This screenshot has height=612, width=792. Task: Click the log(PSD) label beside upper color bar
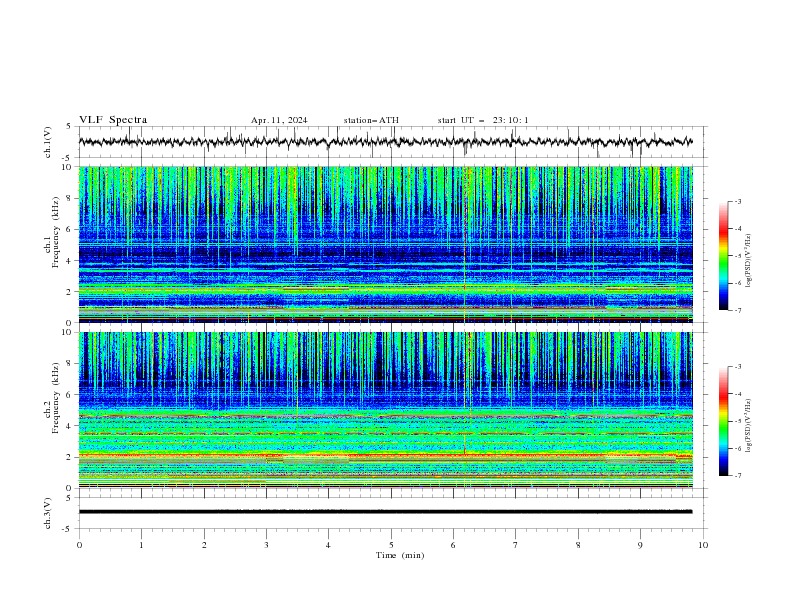[749, 261]
